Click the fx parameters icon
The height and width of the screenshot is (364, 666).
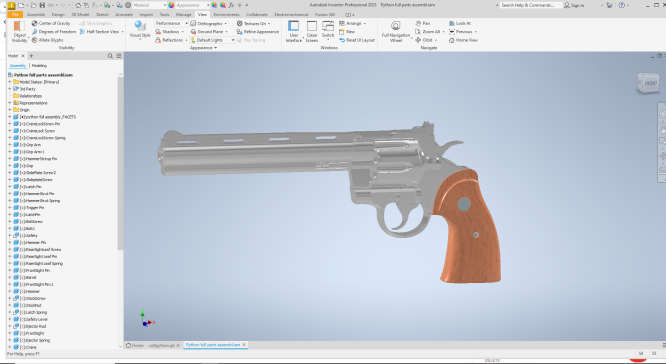tap(231, 5)
